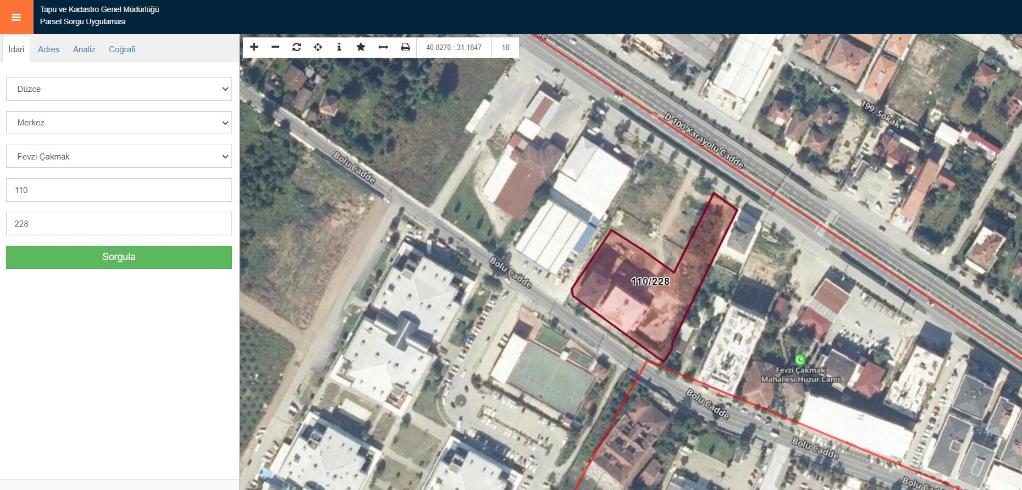Zoom in with the plus icon
1022x490 pixels.
pos(254,47)
